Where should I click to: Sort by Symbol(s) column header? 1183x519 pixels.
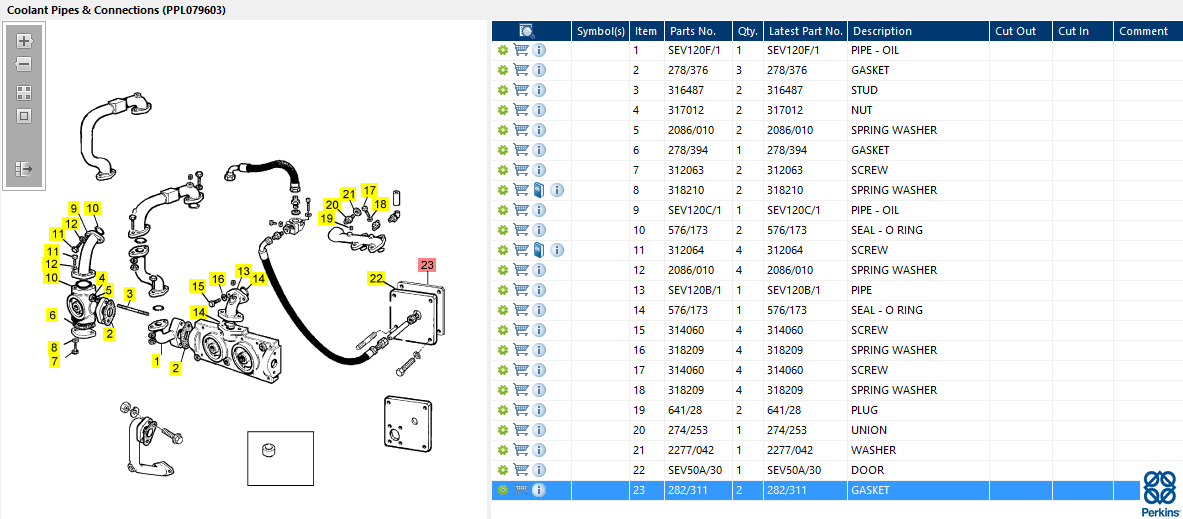pyautogui.click(x=601, y=31)
